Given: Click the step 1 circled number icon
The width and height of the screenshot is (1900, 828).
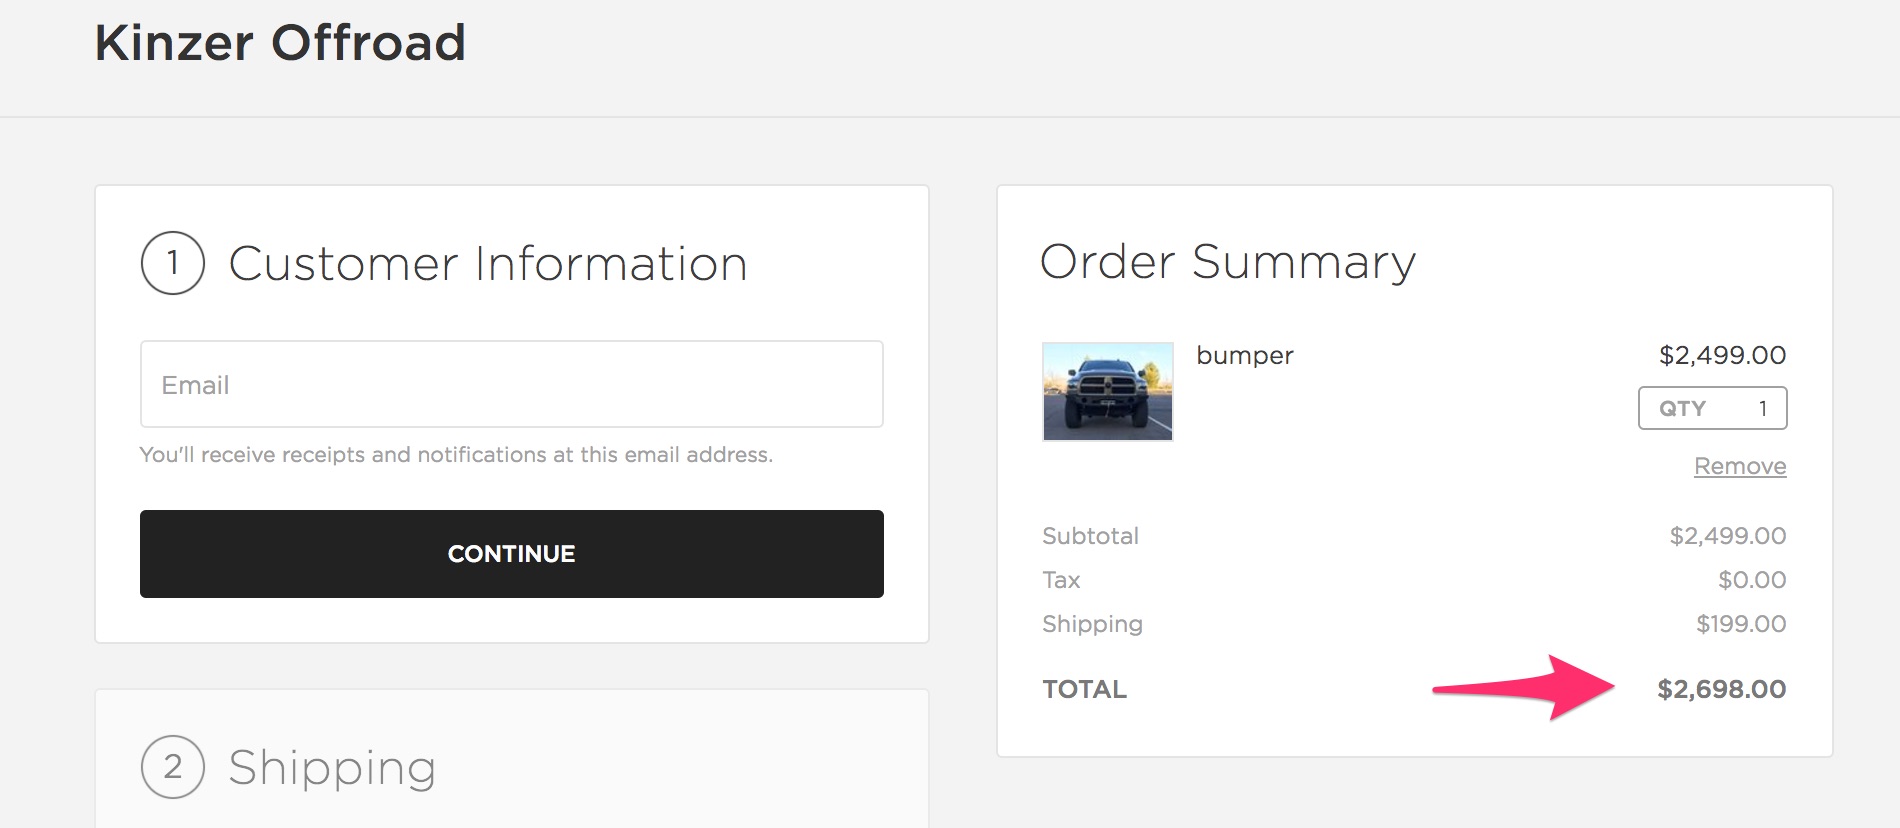Looking at the screenshot, I should 173,263.
